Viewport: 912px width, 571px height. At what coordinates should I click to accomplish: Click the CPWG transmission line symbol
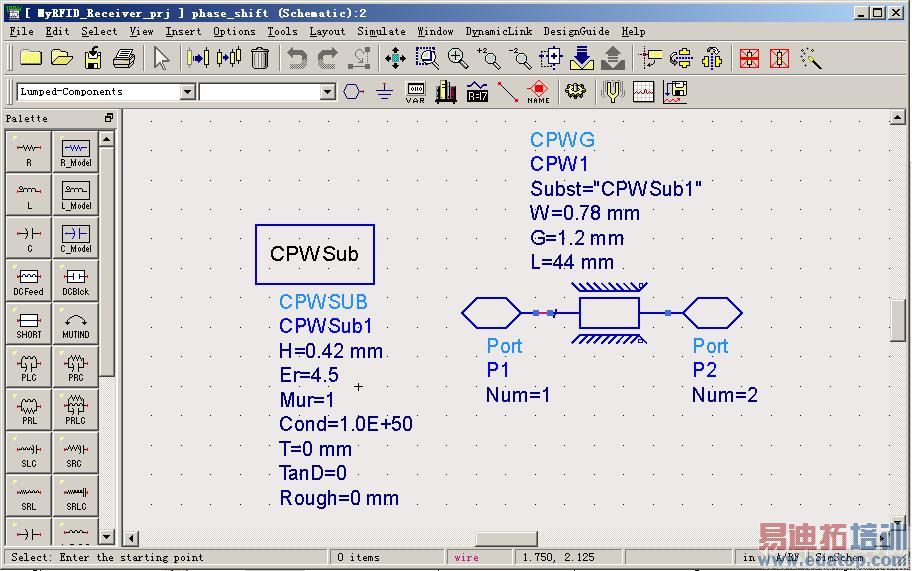pyautogui.click(x=609, y=313)
